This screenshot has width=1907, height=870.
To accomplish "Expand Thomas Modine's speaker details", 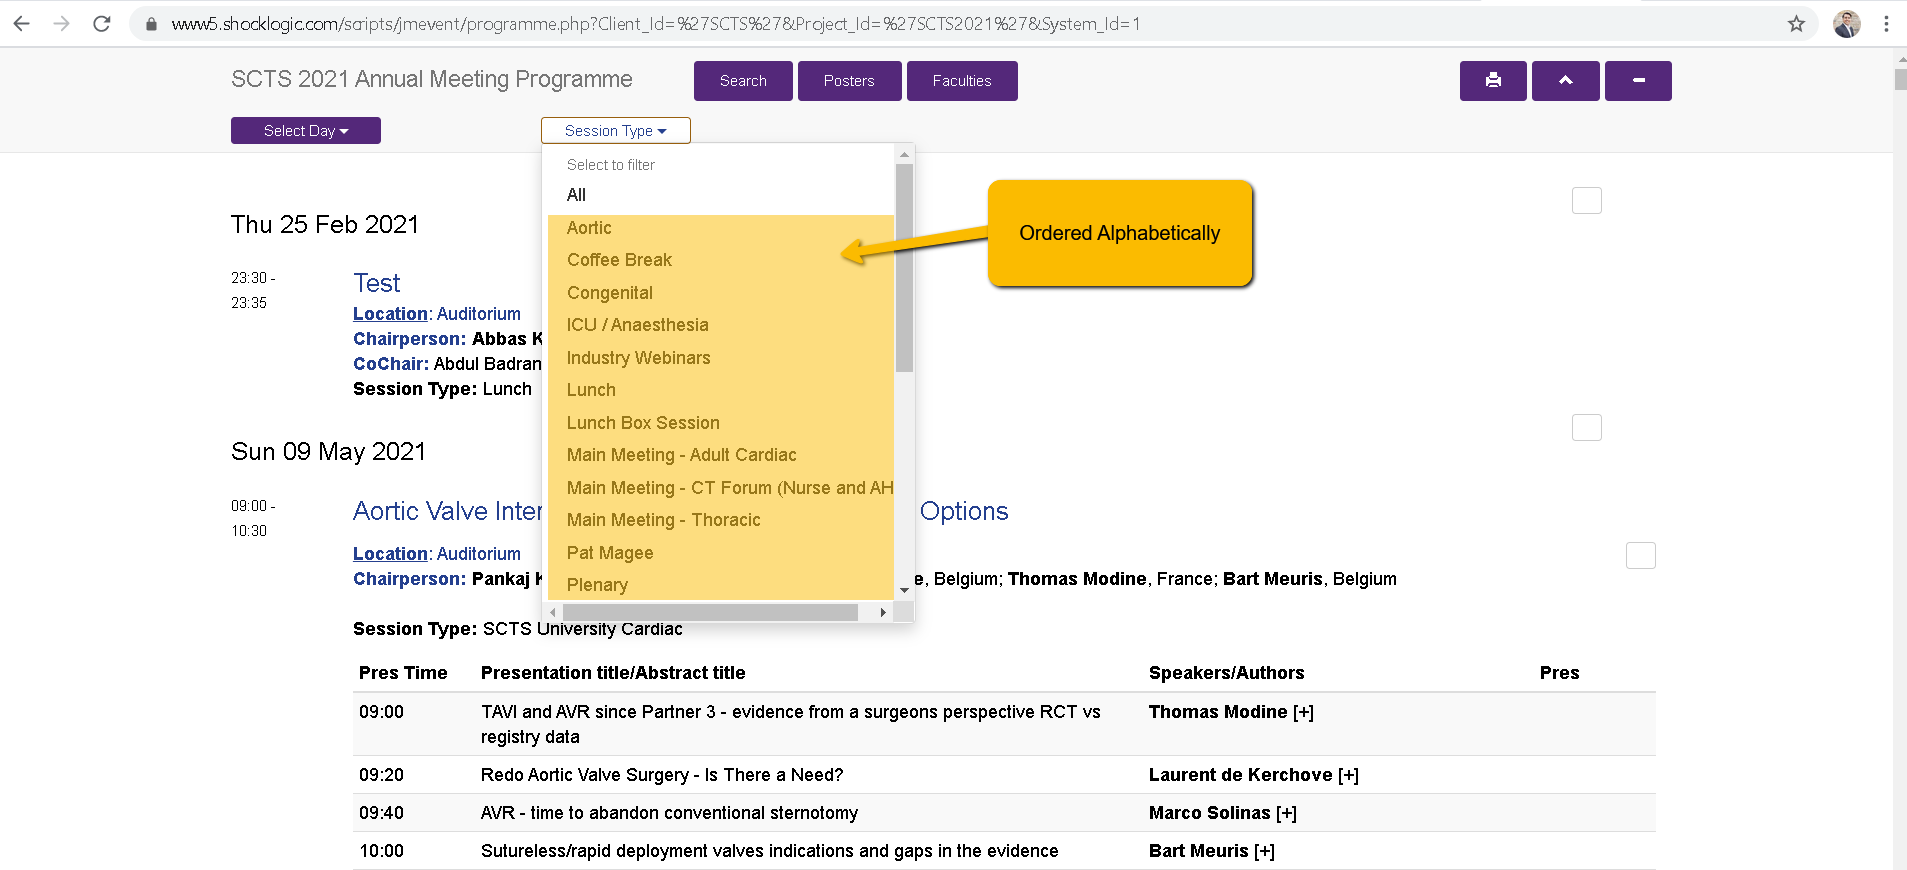I will [1303, 712].
